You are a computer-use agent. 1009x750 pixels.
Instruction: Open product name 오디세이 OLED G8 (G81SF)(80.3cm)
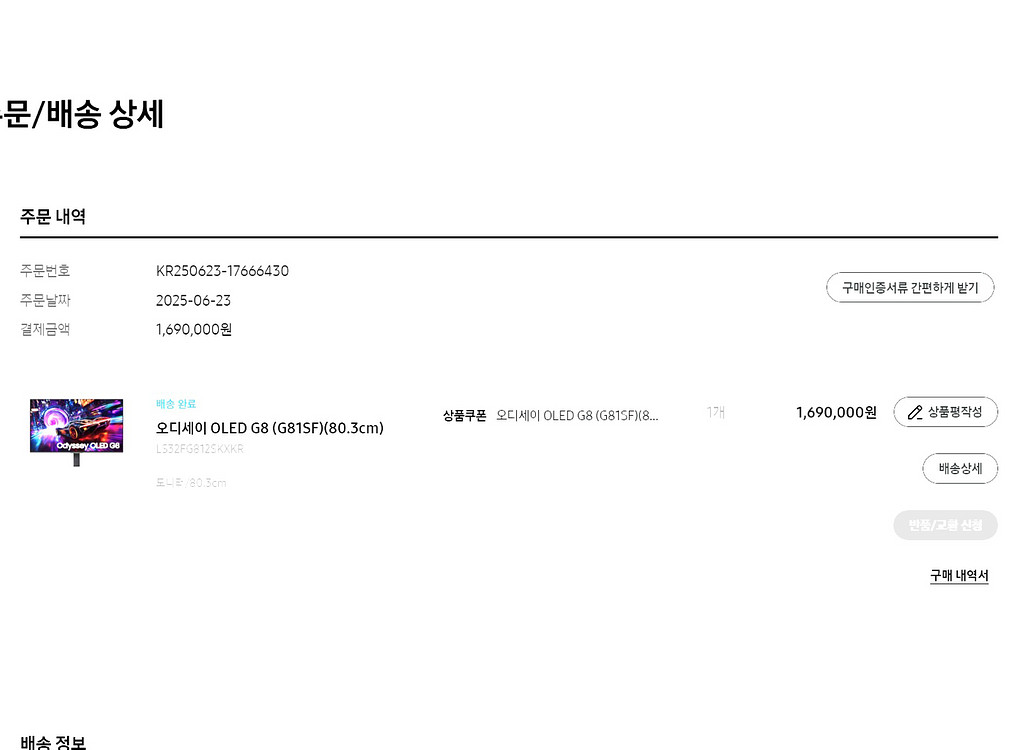pyautogui.click(x=270, y=428)
